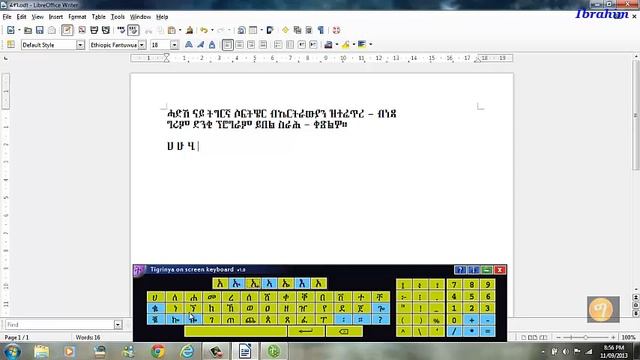Viewport: 640px width, 360px height.
Task: Open the Navigator icon
Action: [x=285, y=30]
